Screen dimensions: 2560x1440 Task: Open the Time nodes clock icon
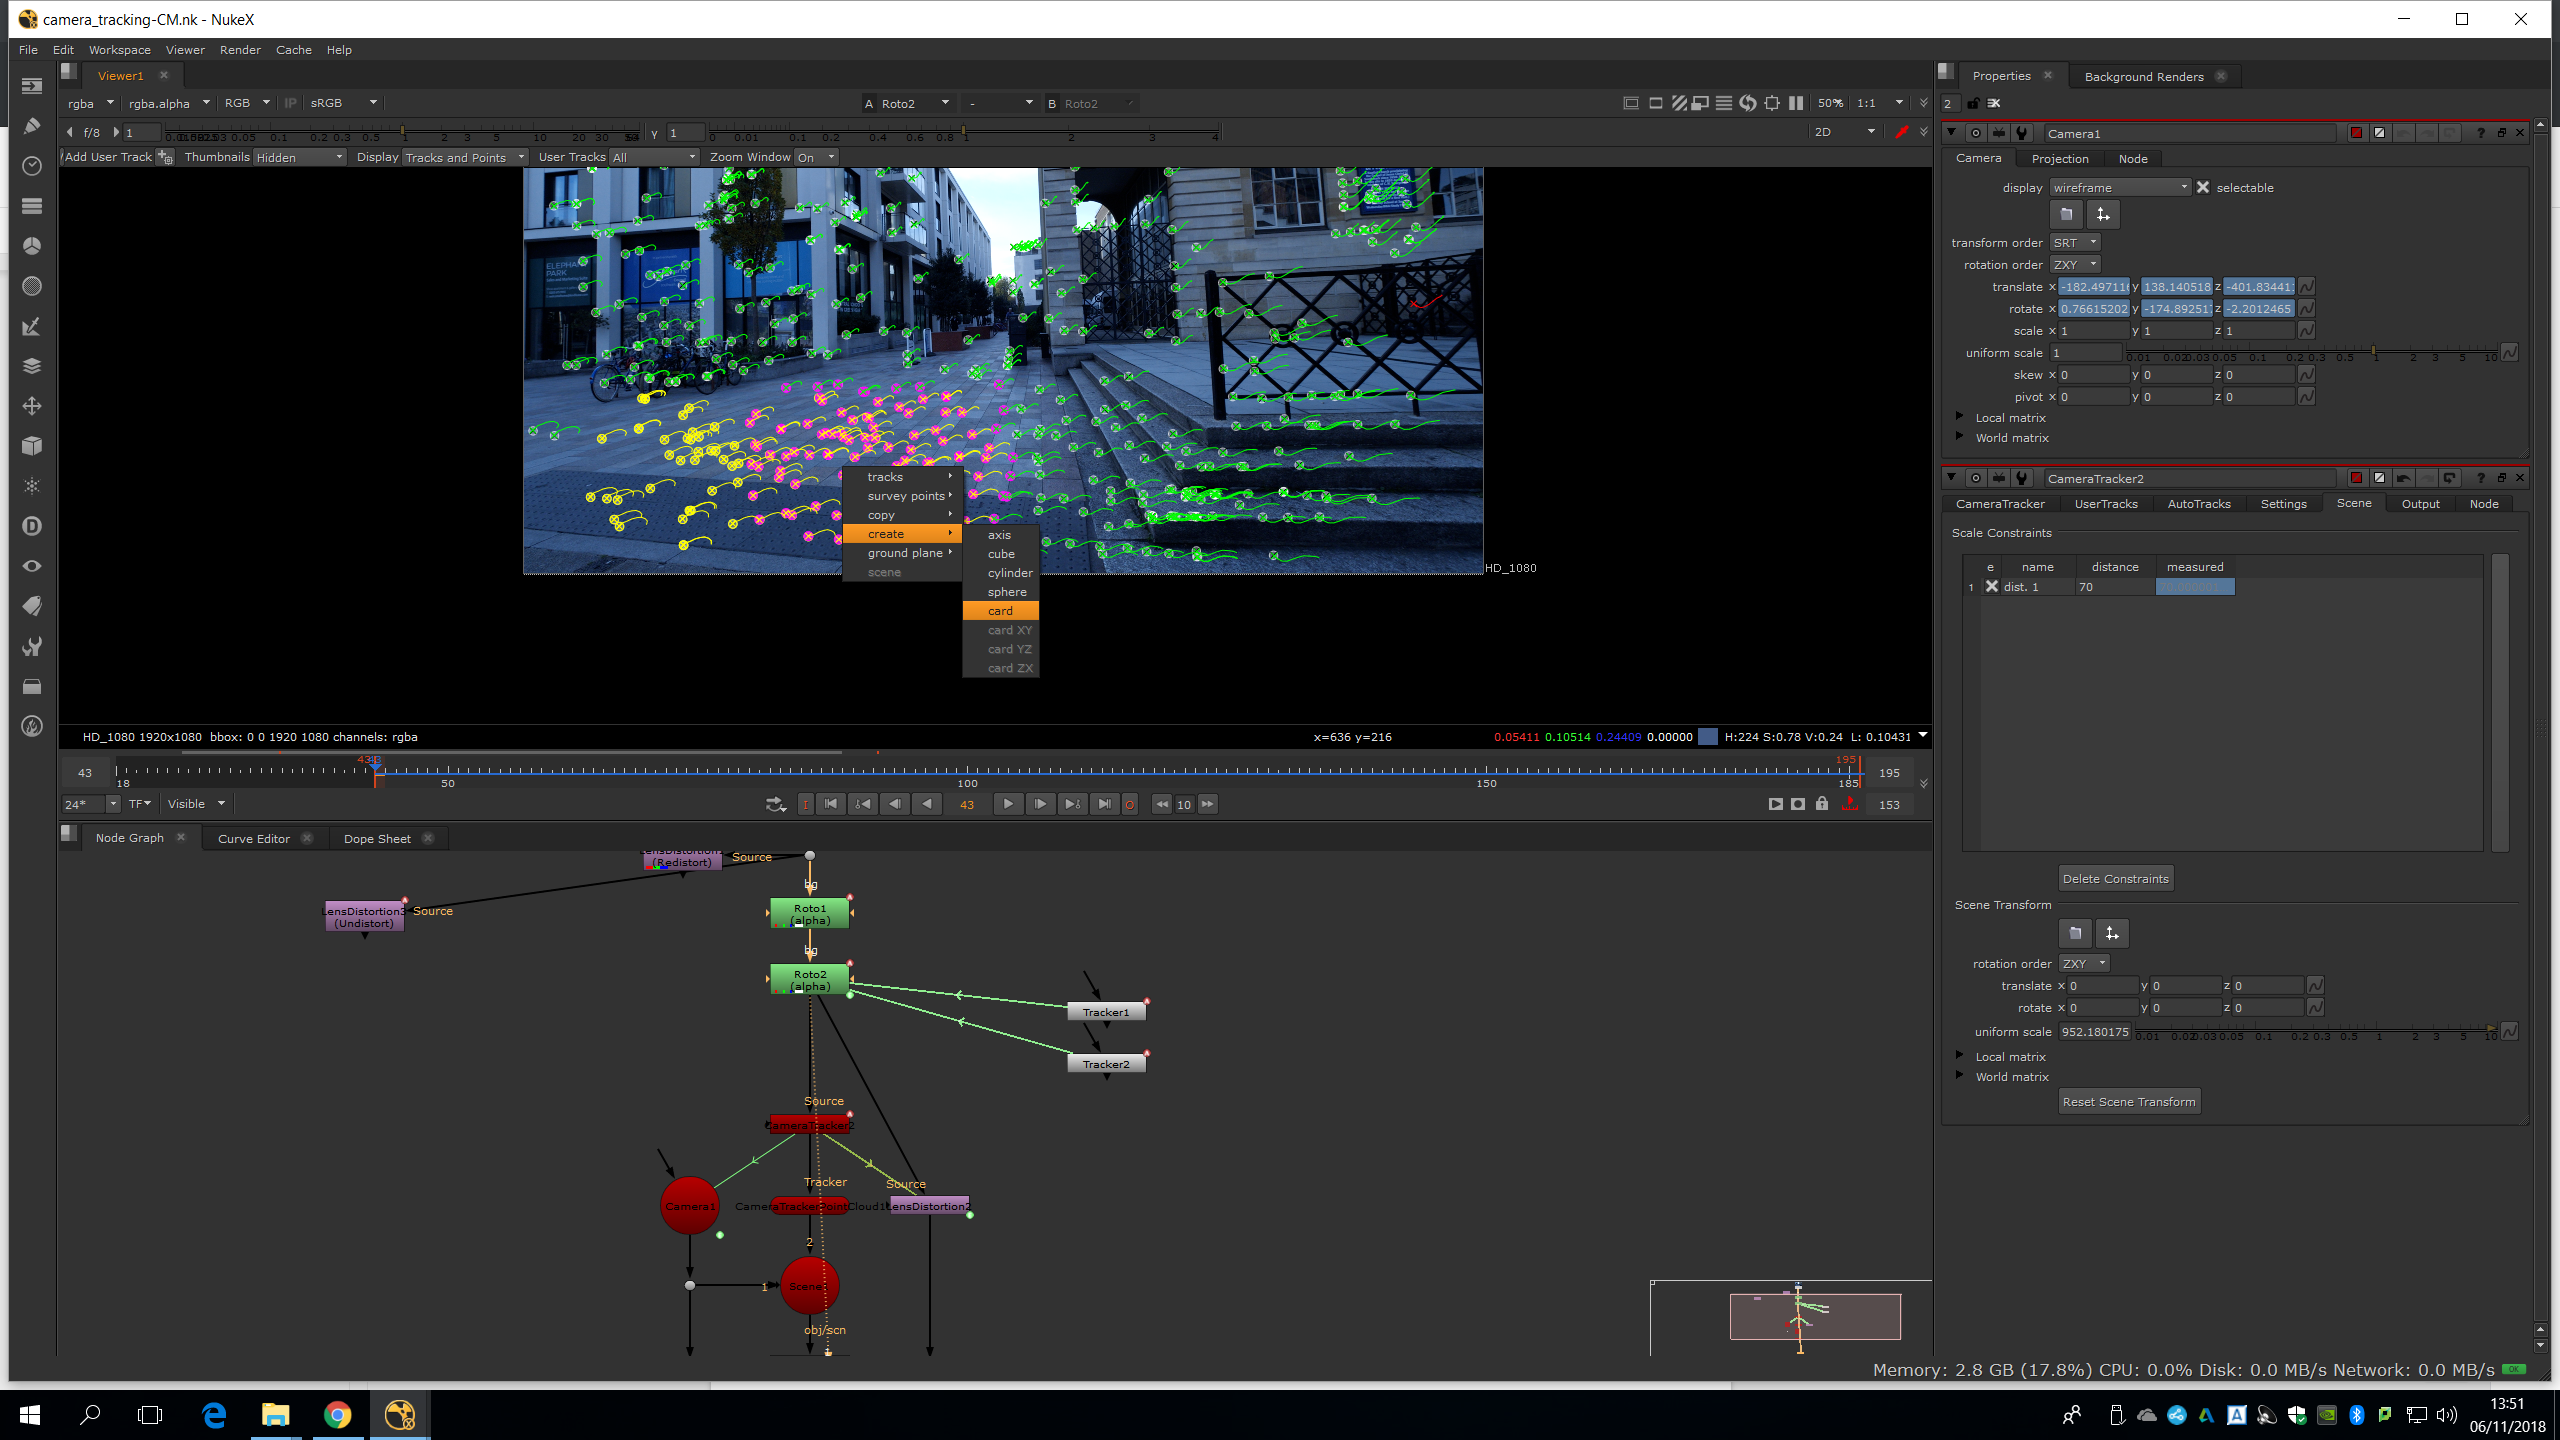click(x=32, y=166)
